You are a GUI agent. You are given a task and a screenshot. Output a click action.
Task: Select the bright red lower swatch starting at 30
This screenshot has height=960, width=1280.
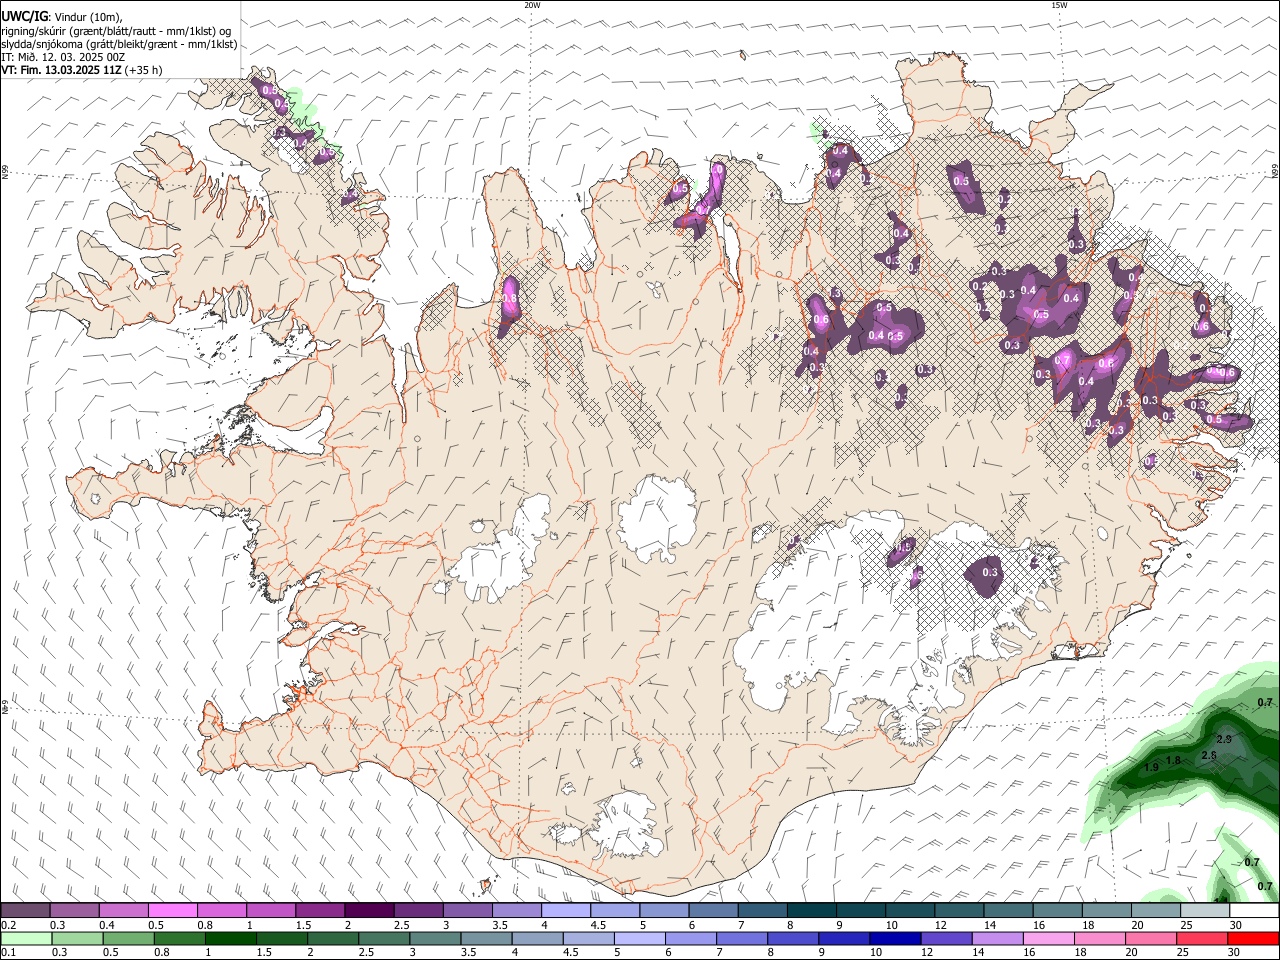point(1253,938)
